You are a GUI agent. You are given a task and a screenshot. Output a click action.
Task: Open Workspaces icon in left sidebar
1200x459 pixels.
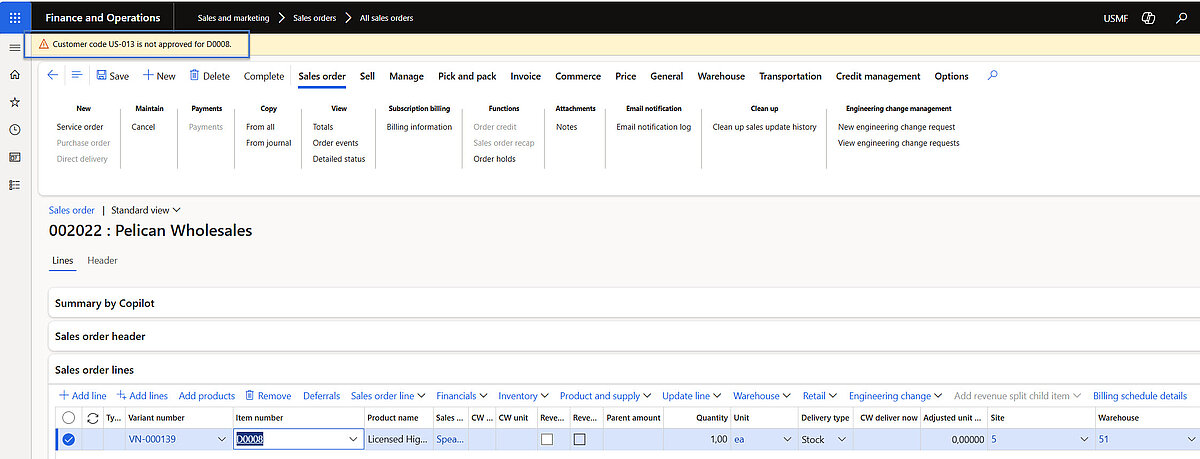click(x=14, y=157)
